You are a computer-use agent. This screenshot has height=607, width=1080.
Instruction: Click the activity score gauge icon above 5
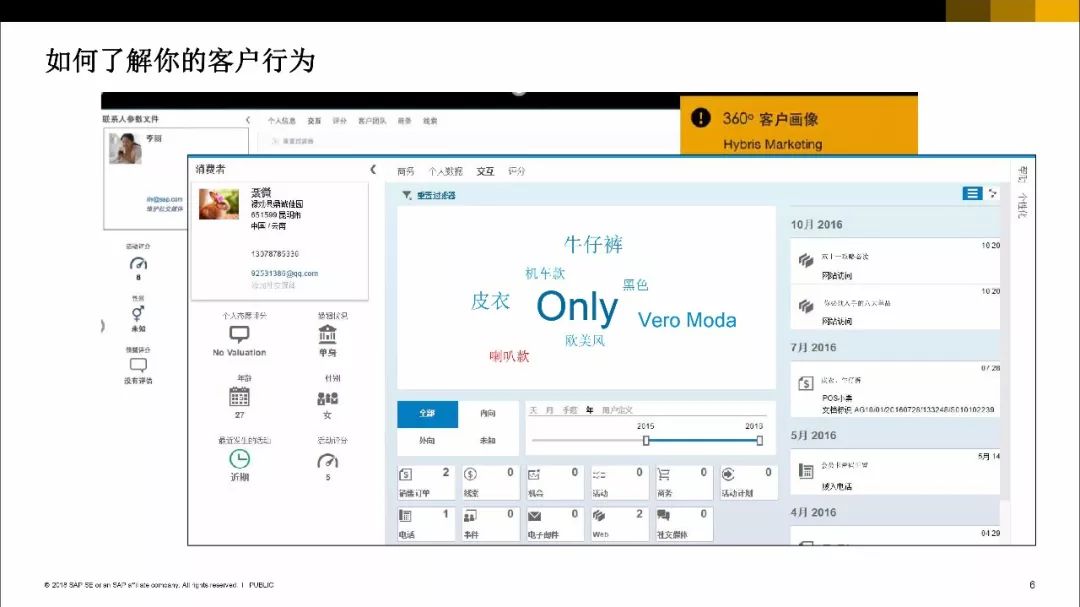327,461
